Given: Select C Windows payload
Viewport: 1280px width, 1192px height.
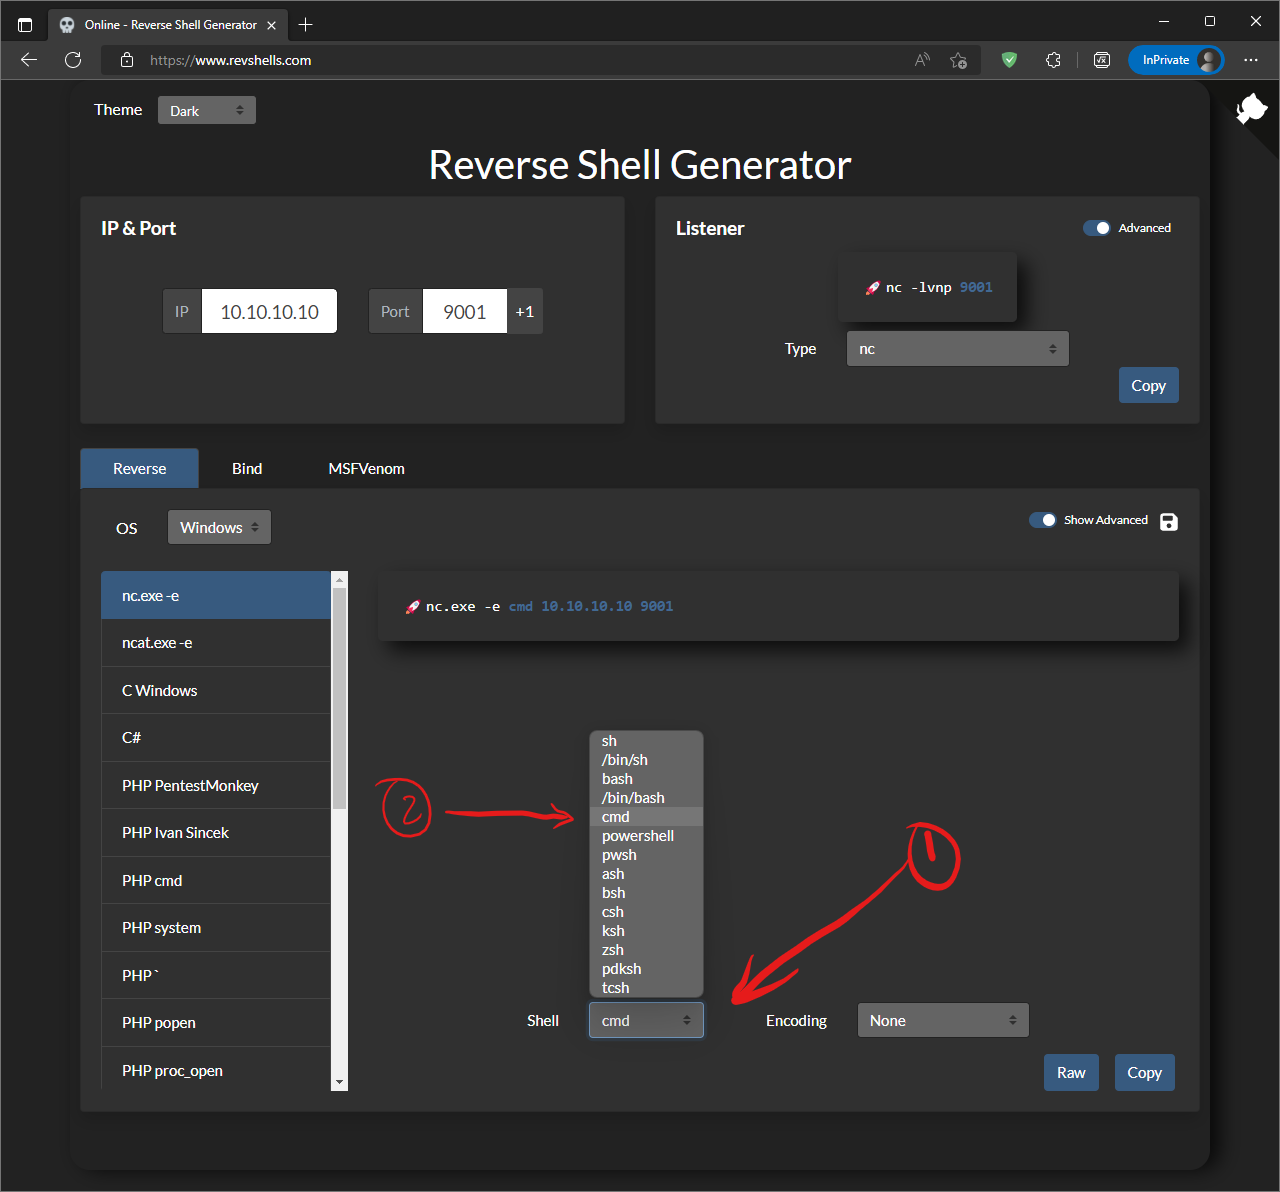Looking at the screenshot, I should [216, 690].
